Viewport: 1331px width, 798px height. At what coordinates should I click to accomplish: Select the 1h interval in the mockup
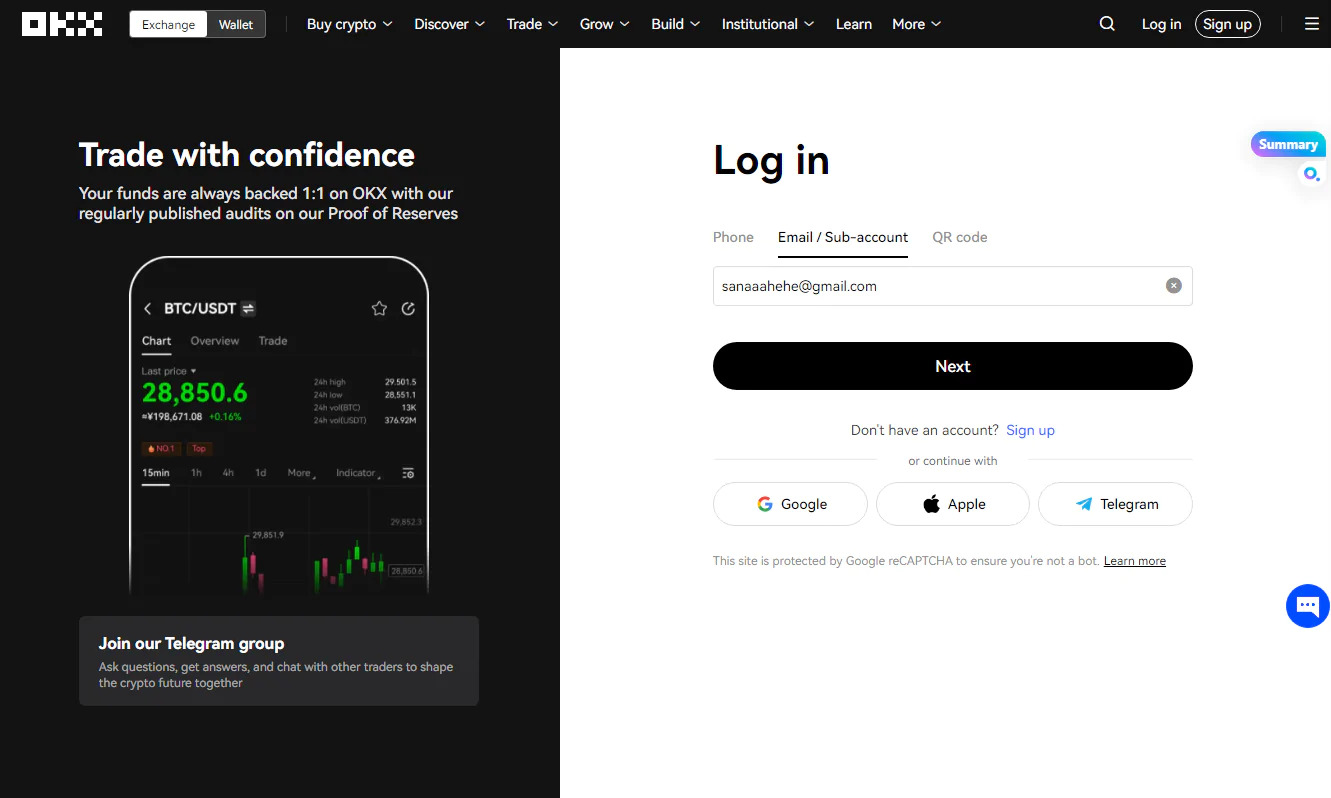tap(196, 473)
